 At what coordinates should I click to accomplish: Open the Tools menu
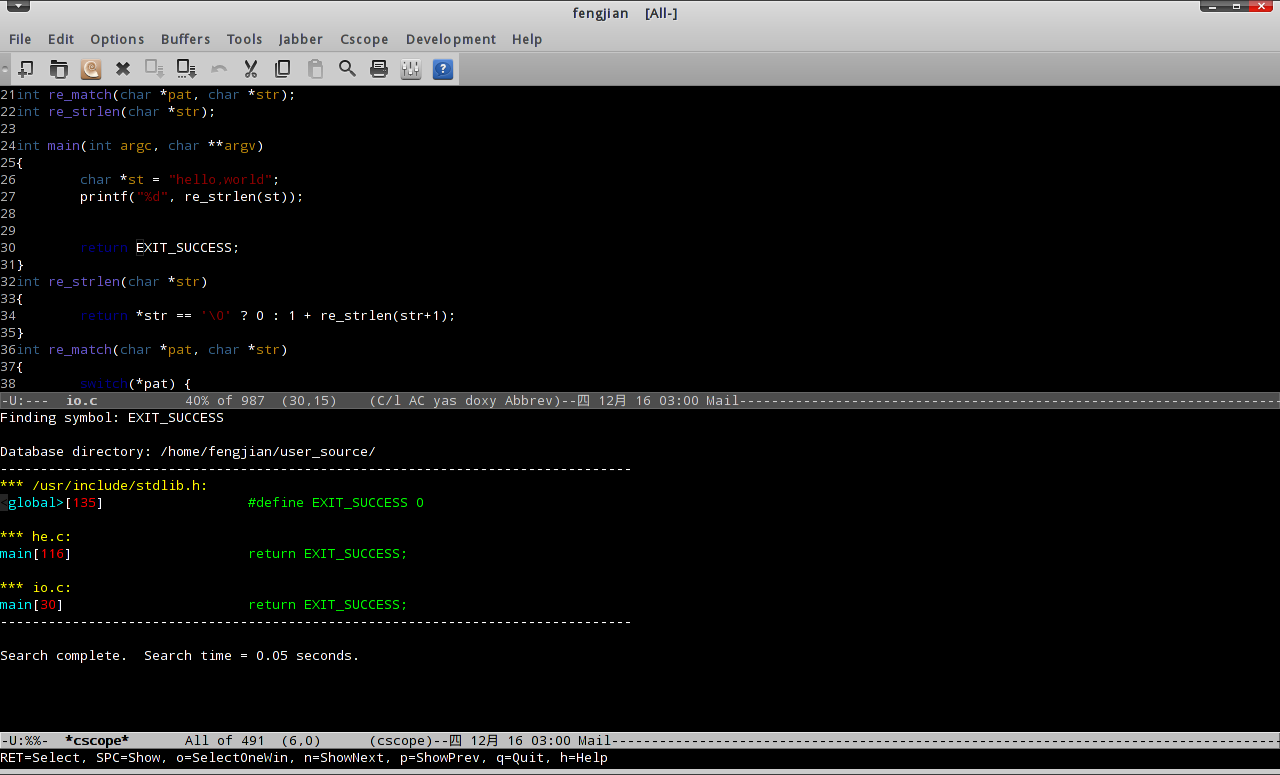244,39
